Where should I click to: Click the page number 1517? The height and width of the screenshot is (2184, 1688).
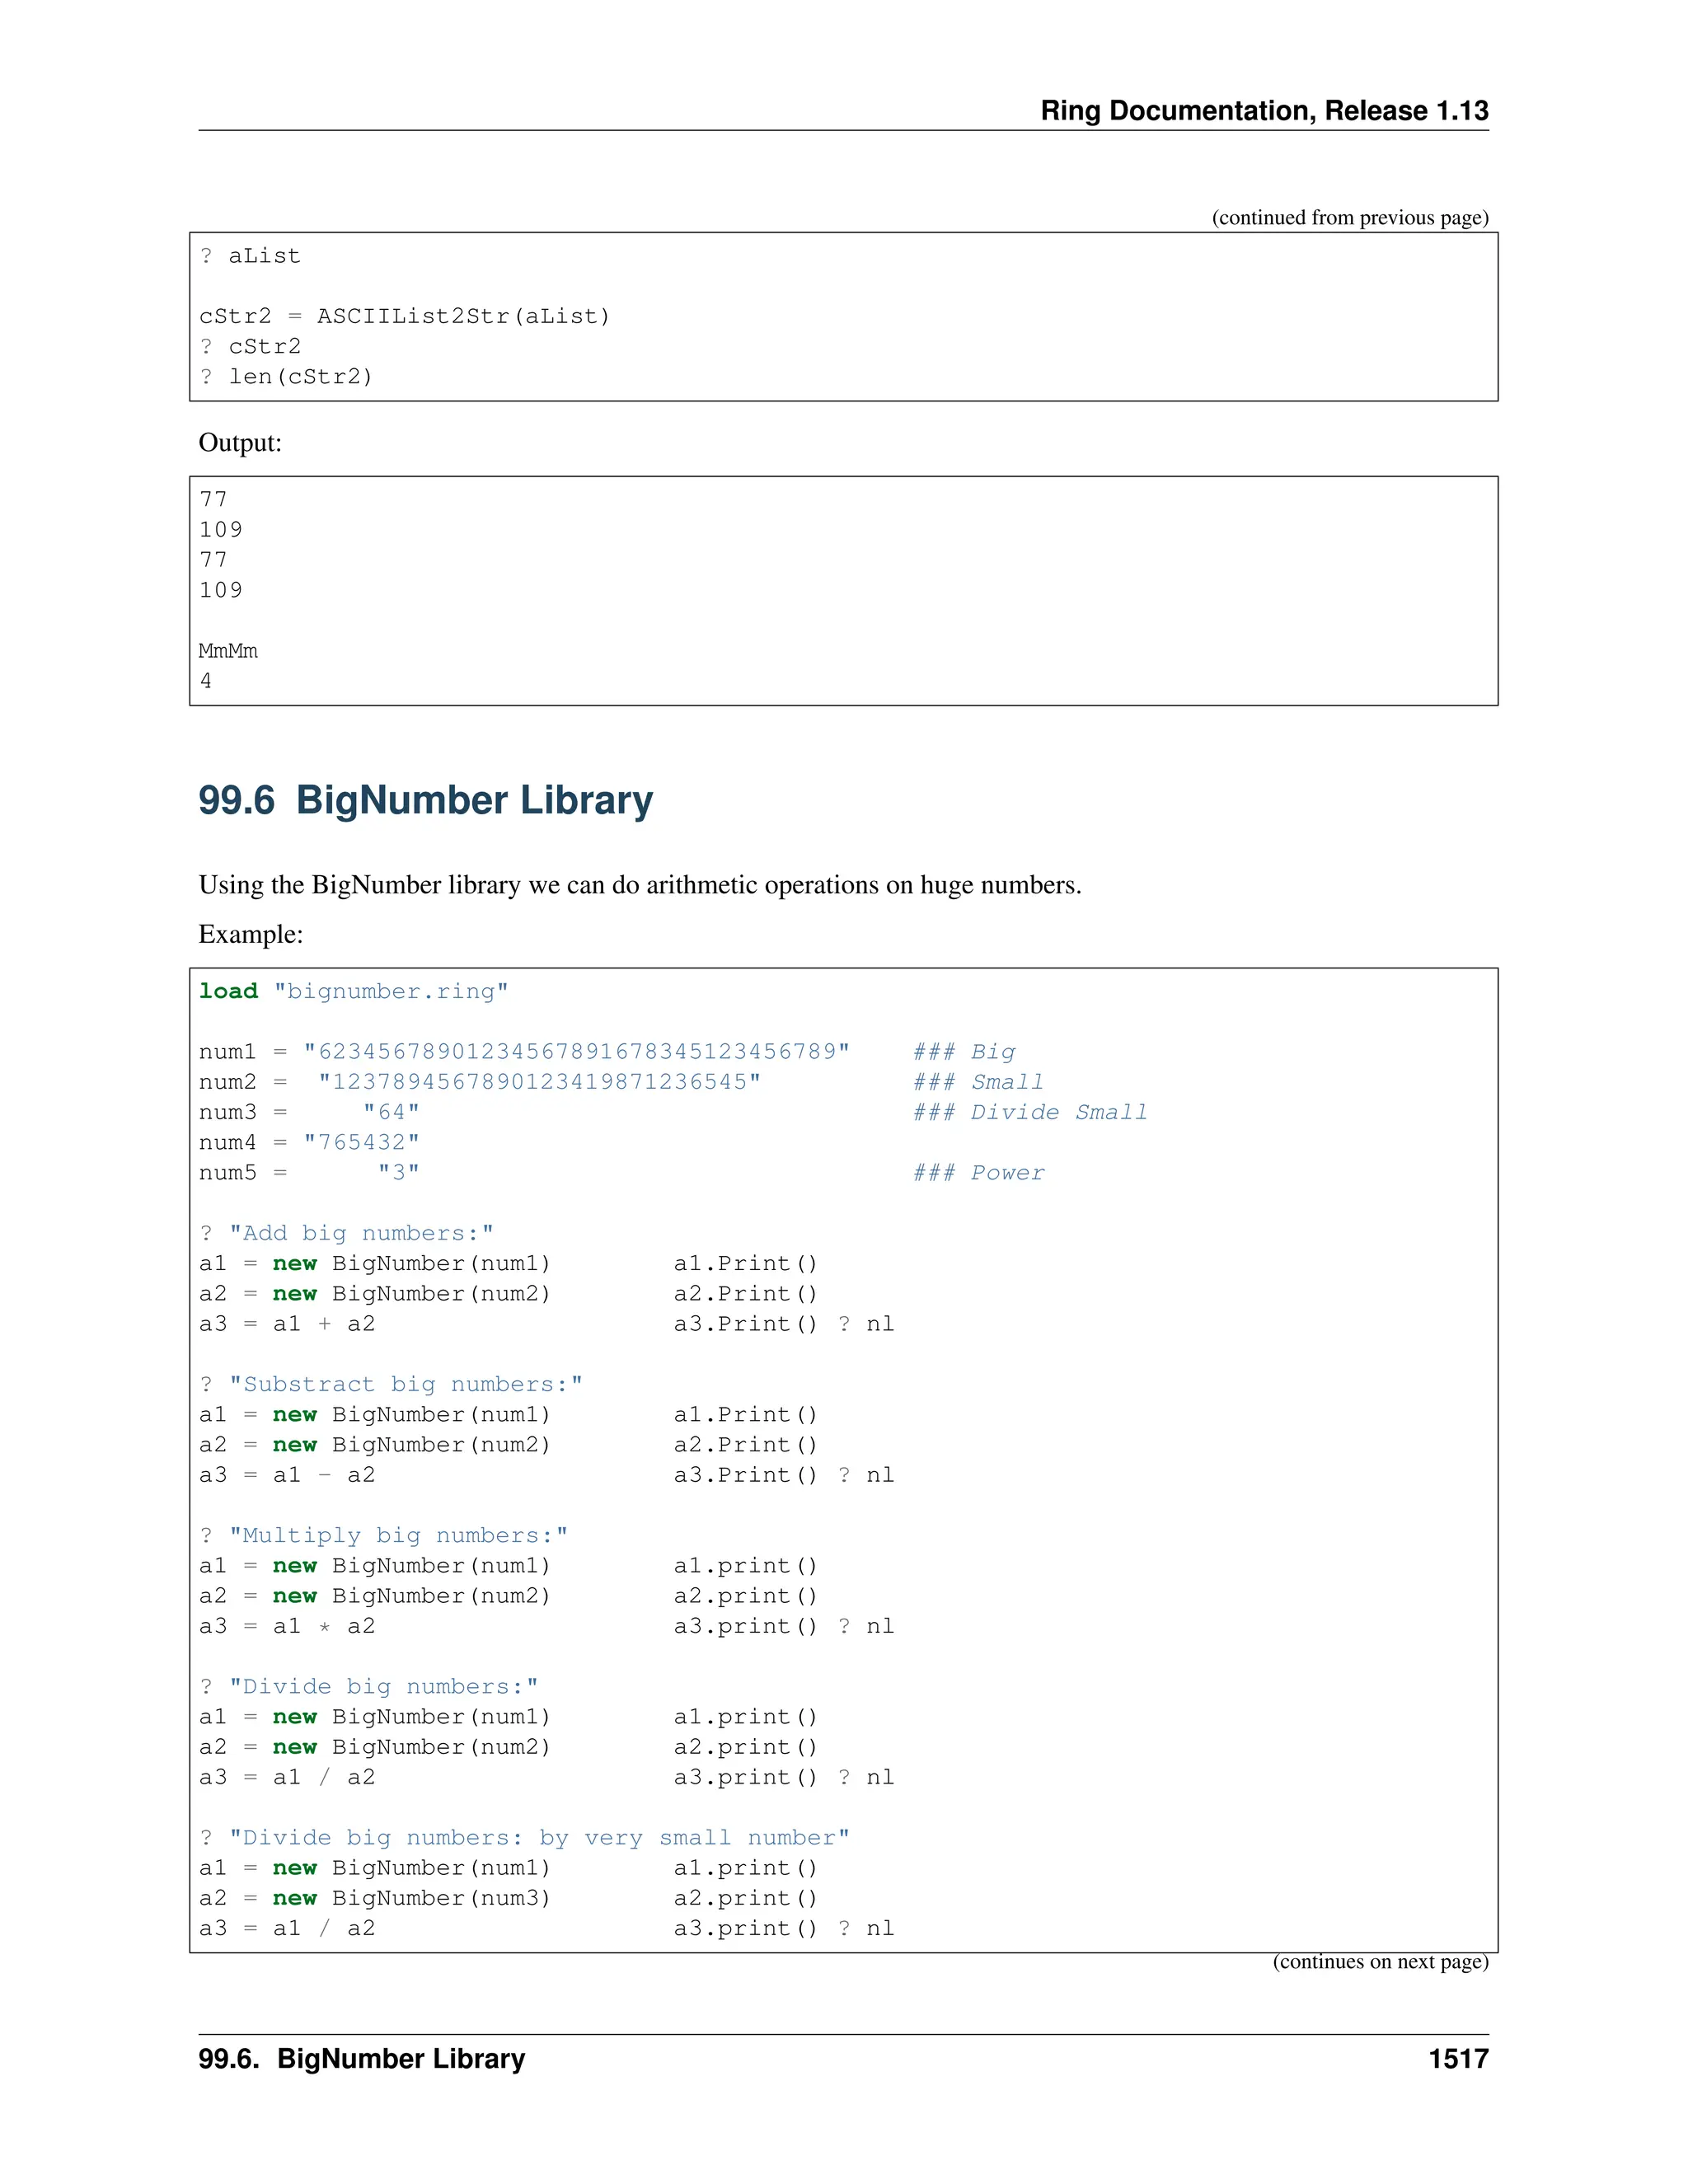[x=1459, y=2059]
